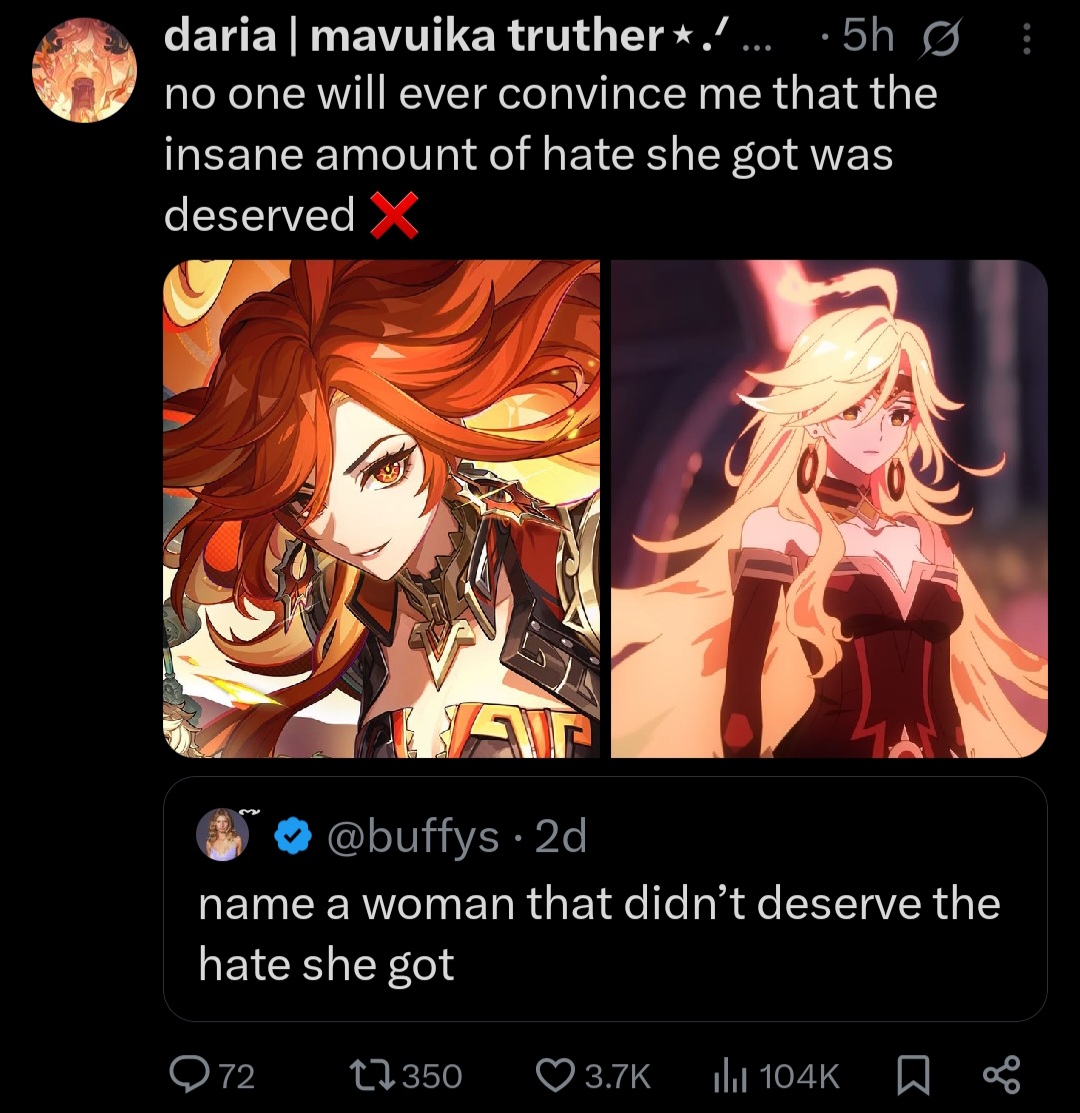Click the red cross emoji after deserved

pyautogui.click(x=395, y=214)
